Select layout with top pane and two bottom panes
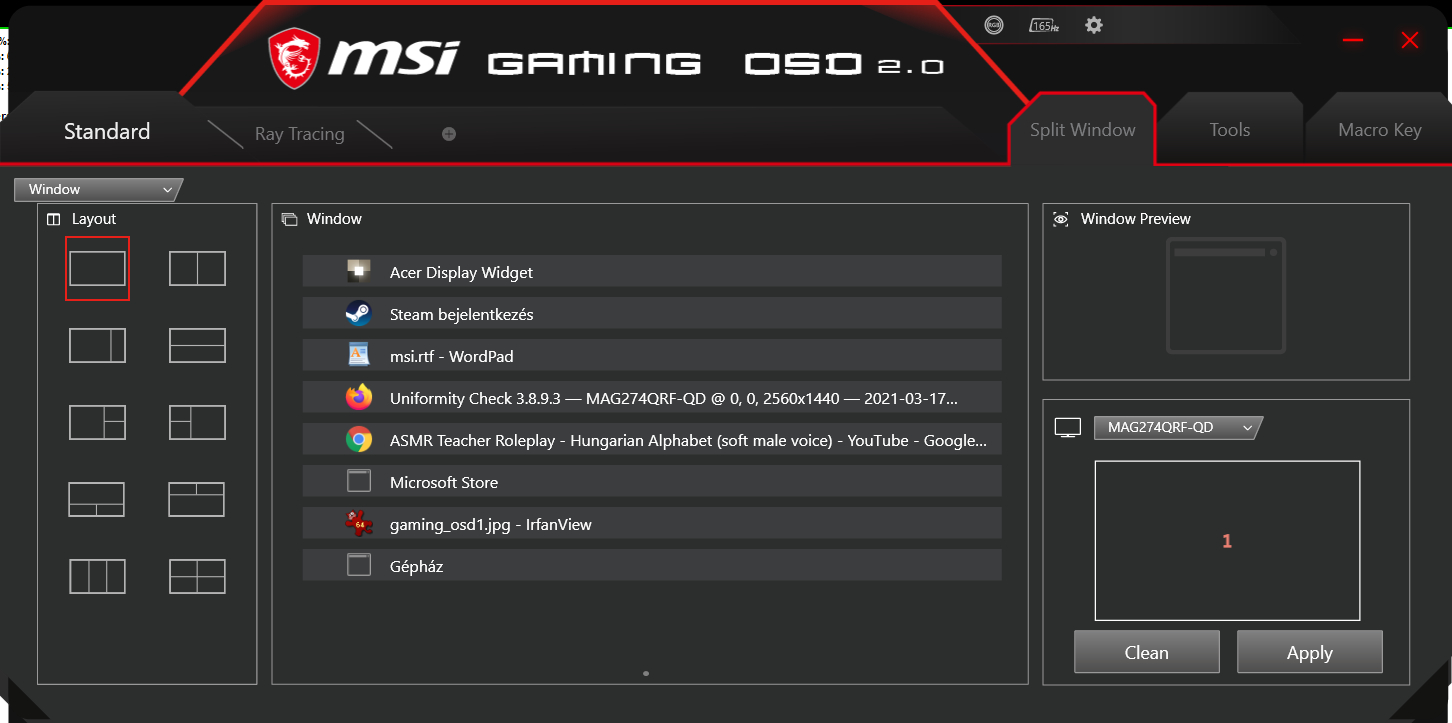This screenshot has width=1452, height=723. tap(97, 499)
